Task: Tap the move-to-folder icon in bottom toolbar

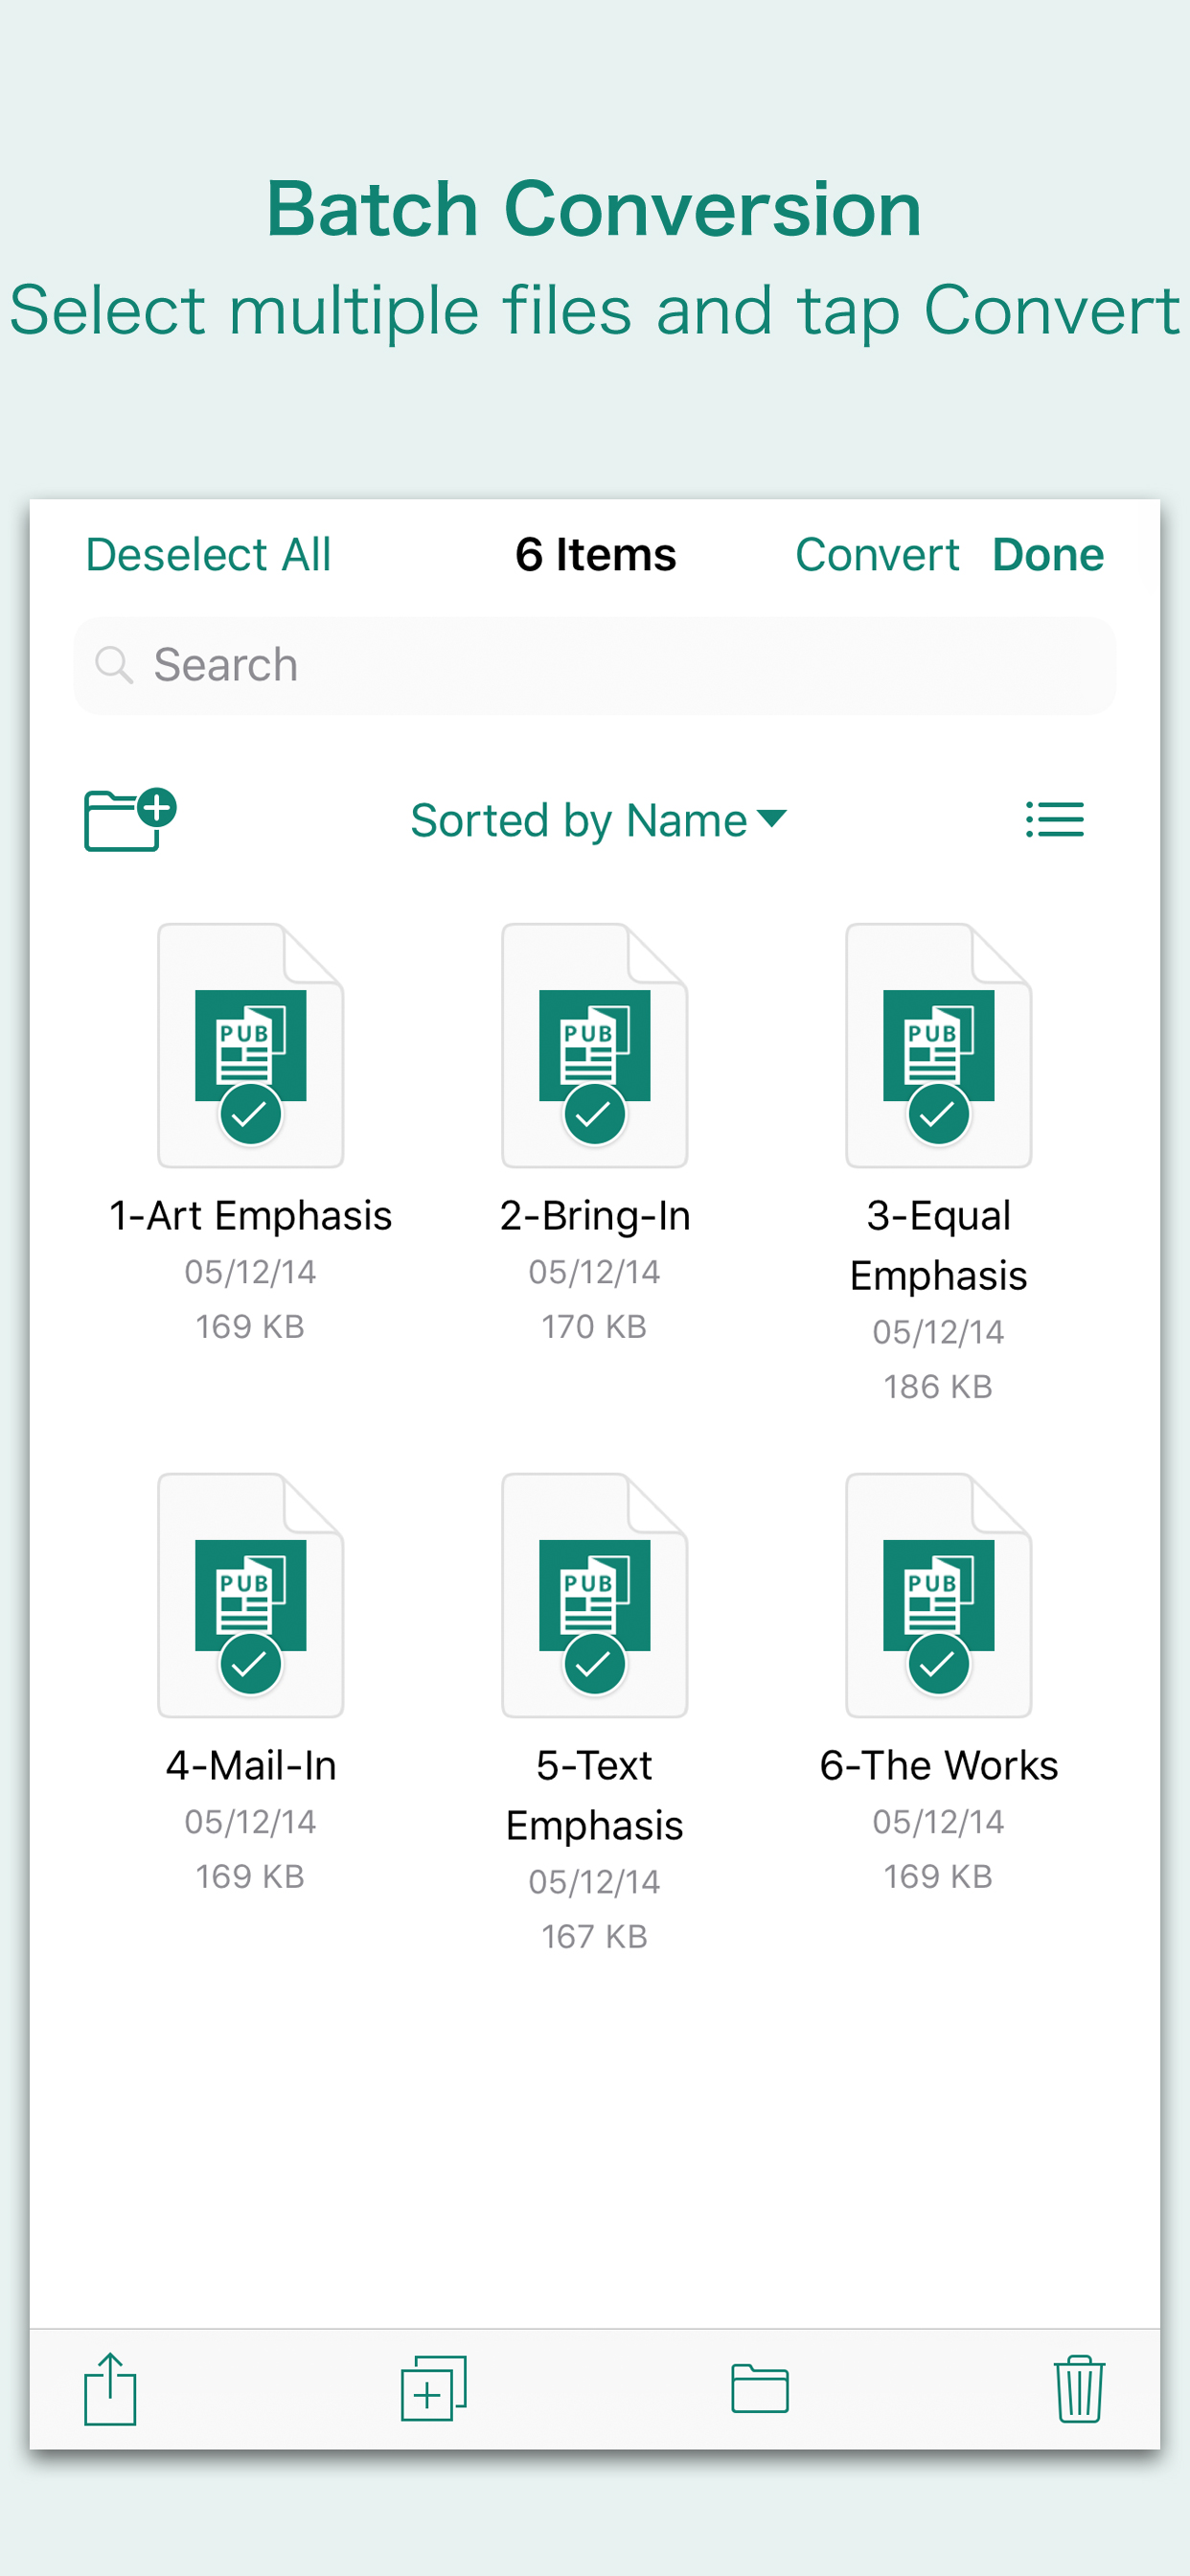Action: click(760, 2389)
